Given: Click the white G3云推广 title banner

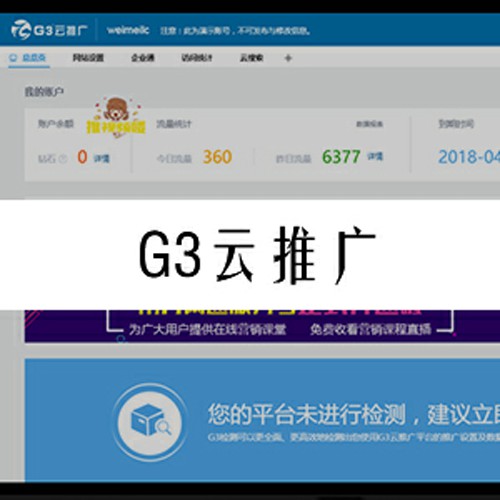Looking at the screenshot, I should (250, 255).
